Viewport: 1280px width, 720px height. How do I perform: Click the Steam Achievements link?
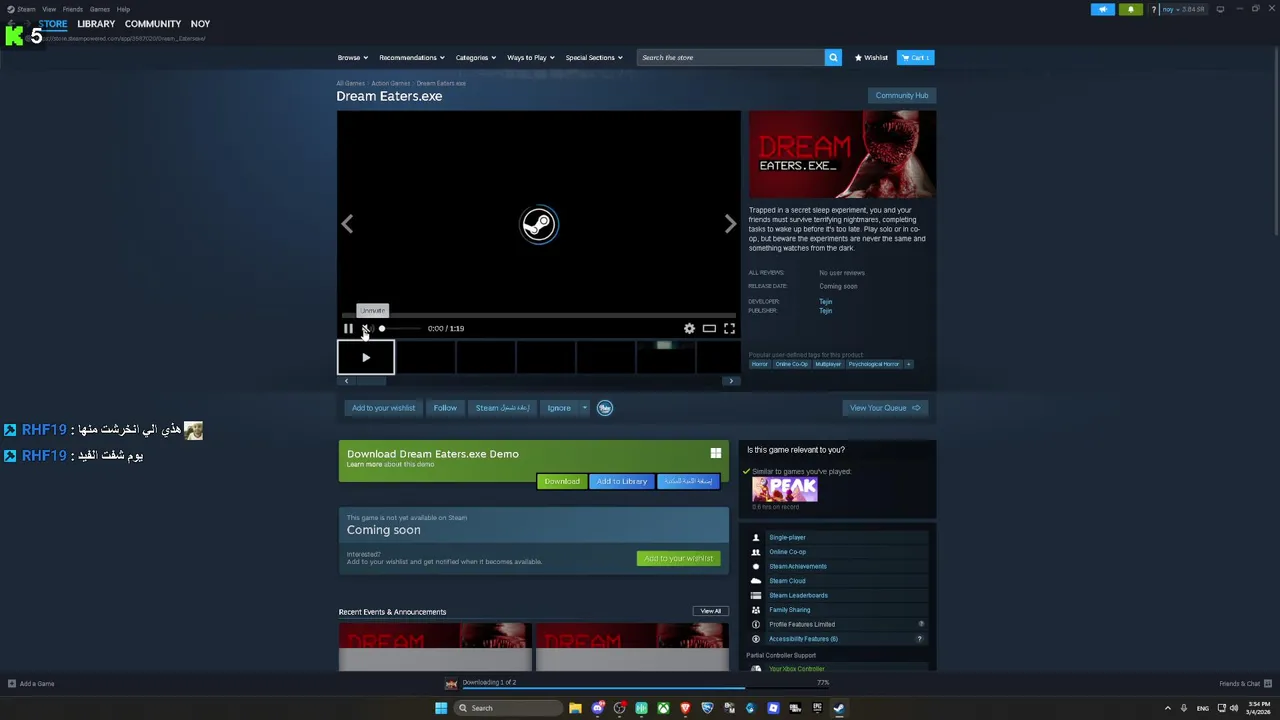coord(798,567)
